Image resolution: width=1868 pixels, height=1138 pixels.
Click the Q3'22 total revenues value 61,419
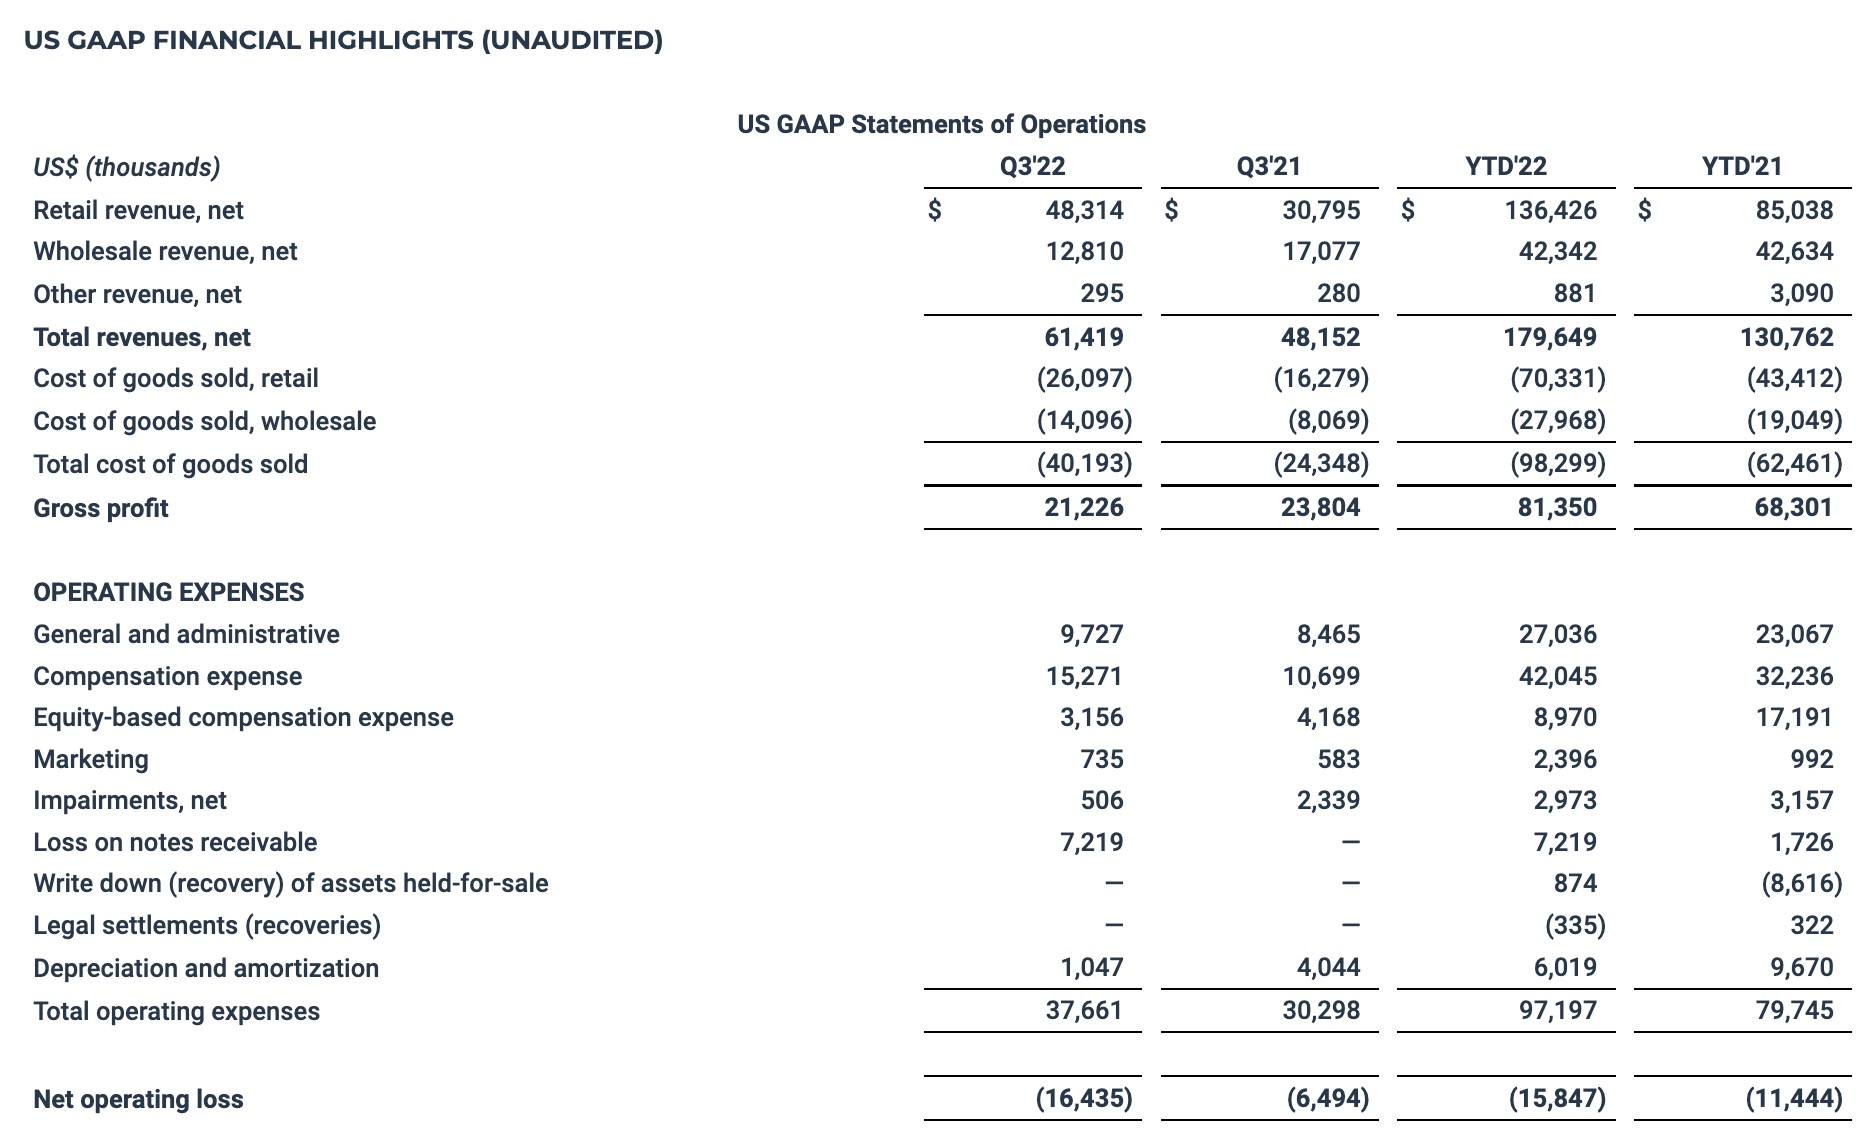[1083, 337]
